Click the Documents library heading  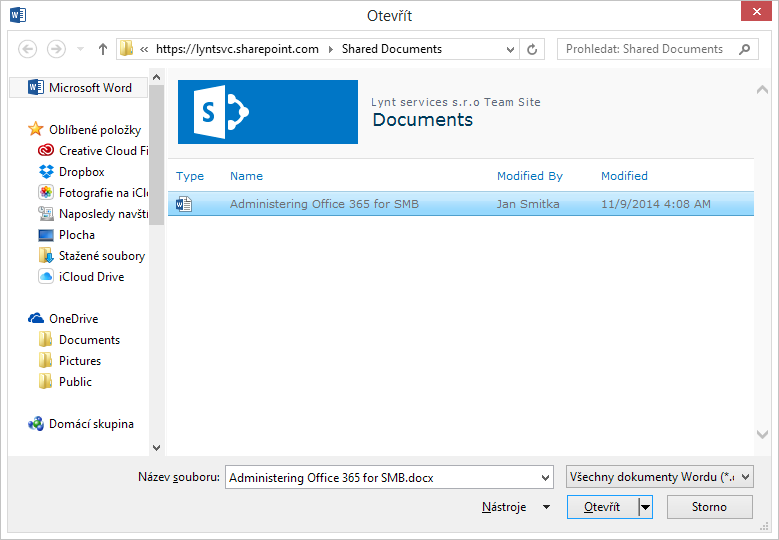coord(422,120)
